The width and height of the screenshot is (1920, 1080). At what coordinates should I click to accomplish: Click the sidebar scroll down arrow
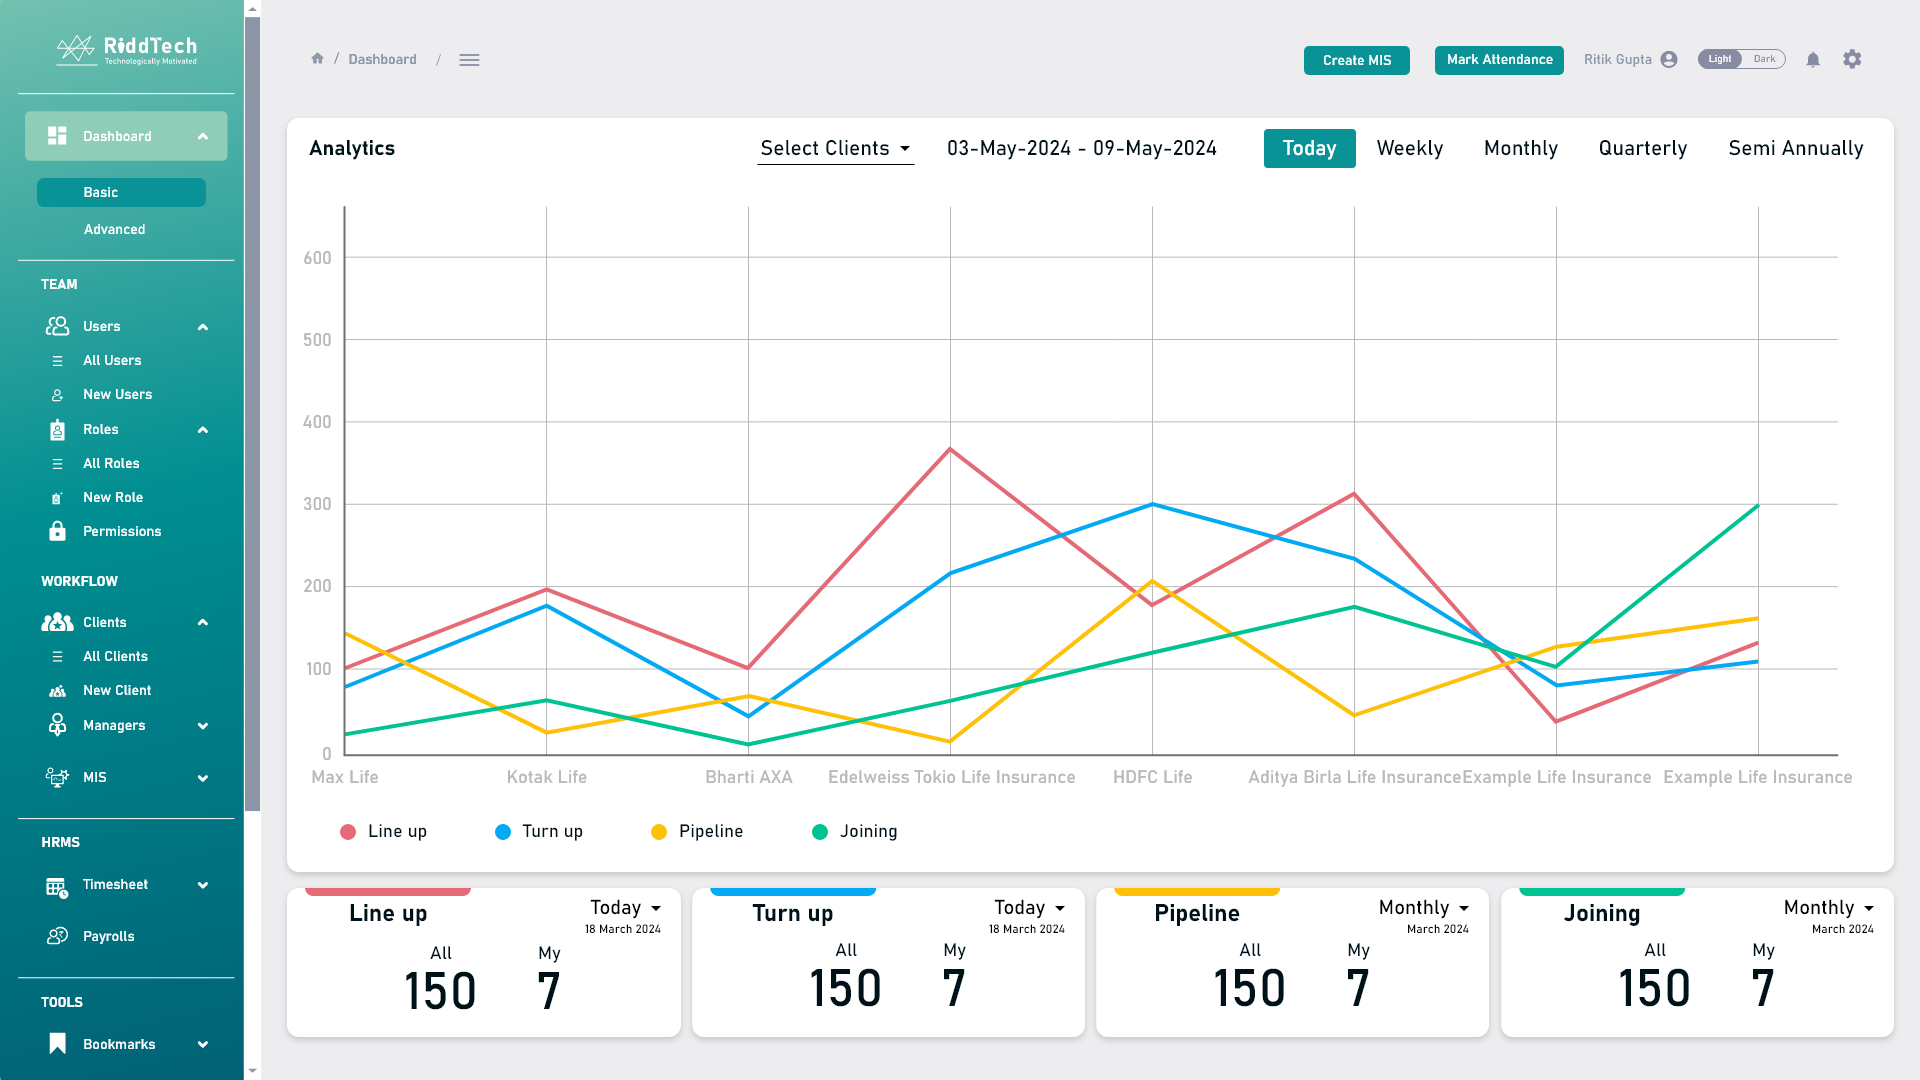(x=252, y=1070)
